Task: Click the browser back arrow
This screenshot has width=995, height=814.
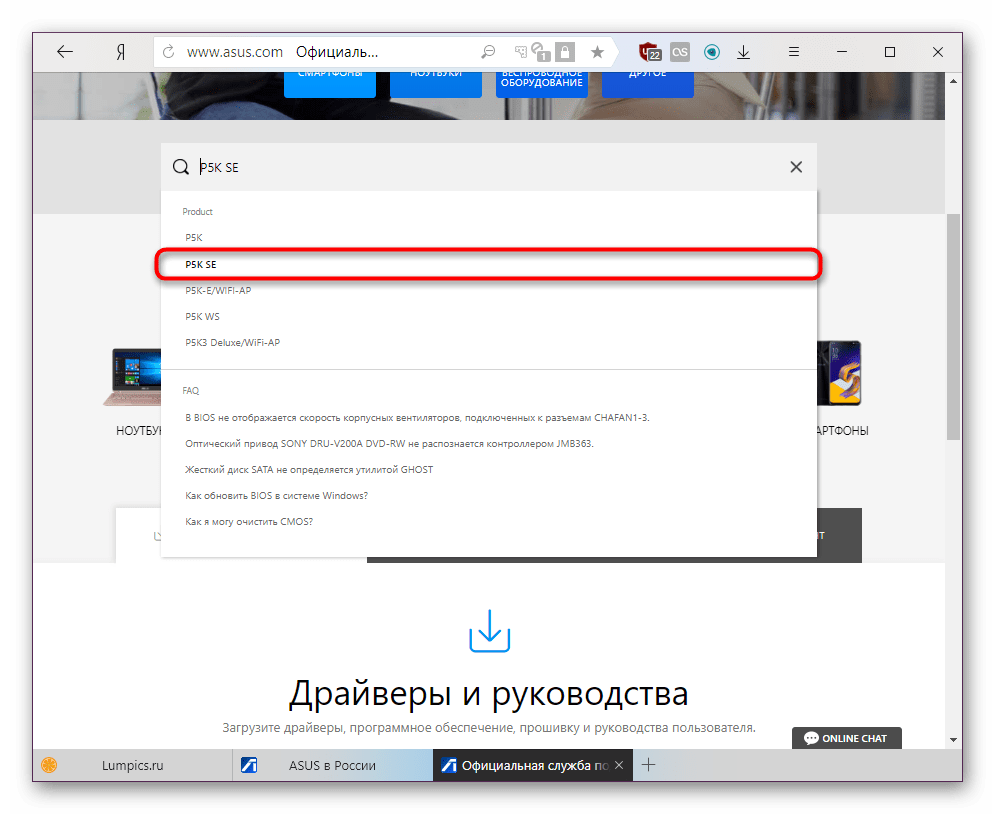Action: point(65,52)
